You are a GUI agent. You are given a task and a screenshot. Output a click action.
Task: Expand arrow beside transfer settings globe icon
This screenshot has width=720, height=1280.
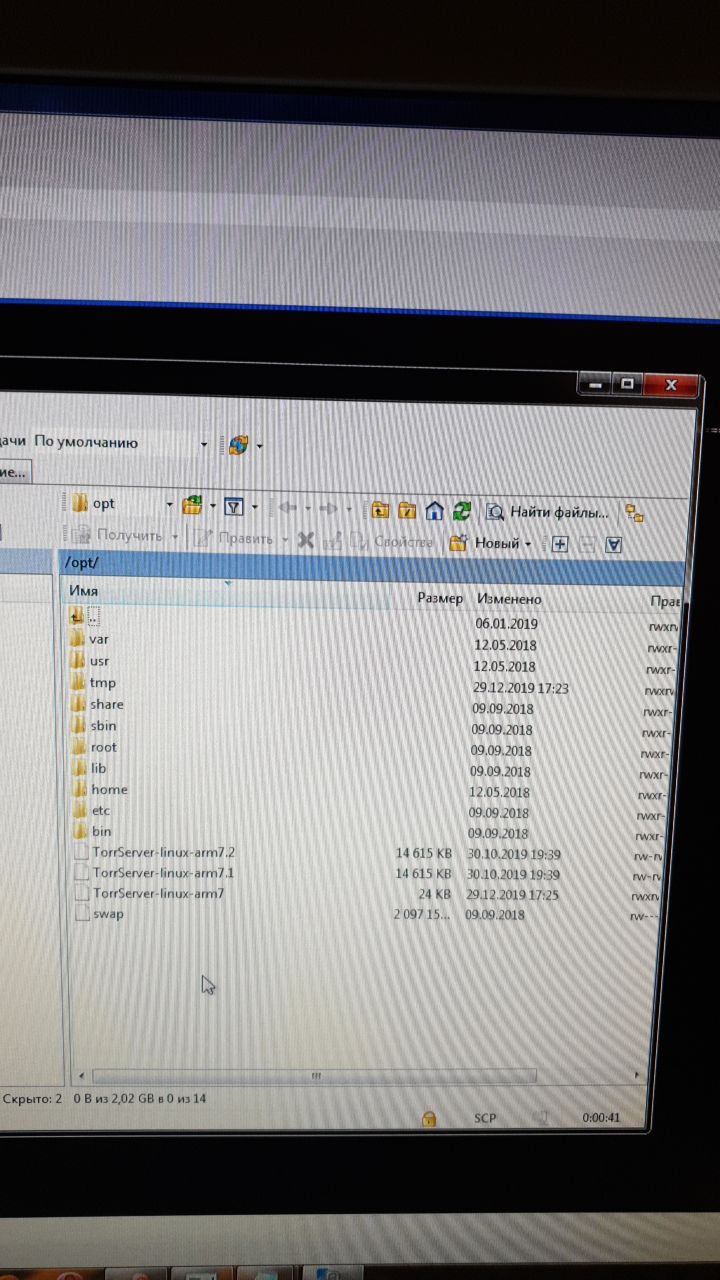pyautogui.click(x=260, y=445)
